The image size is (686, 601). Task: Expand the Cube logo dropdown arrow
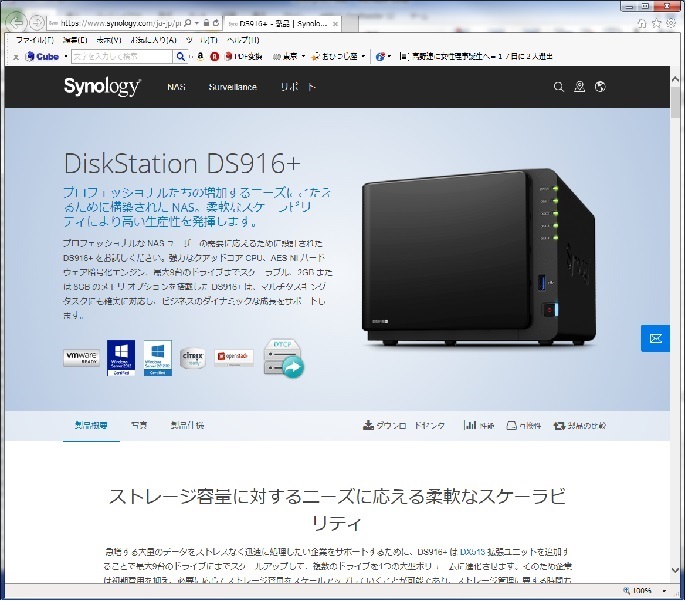pos(66,57)
